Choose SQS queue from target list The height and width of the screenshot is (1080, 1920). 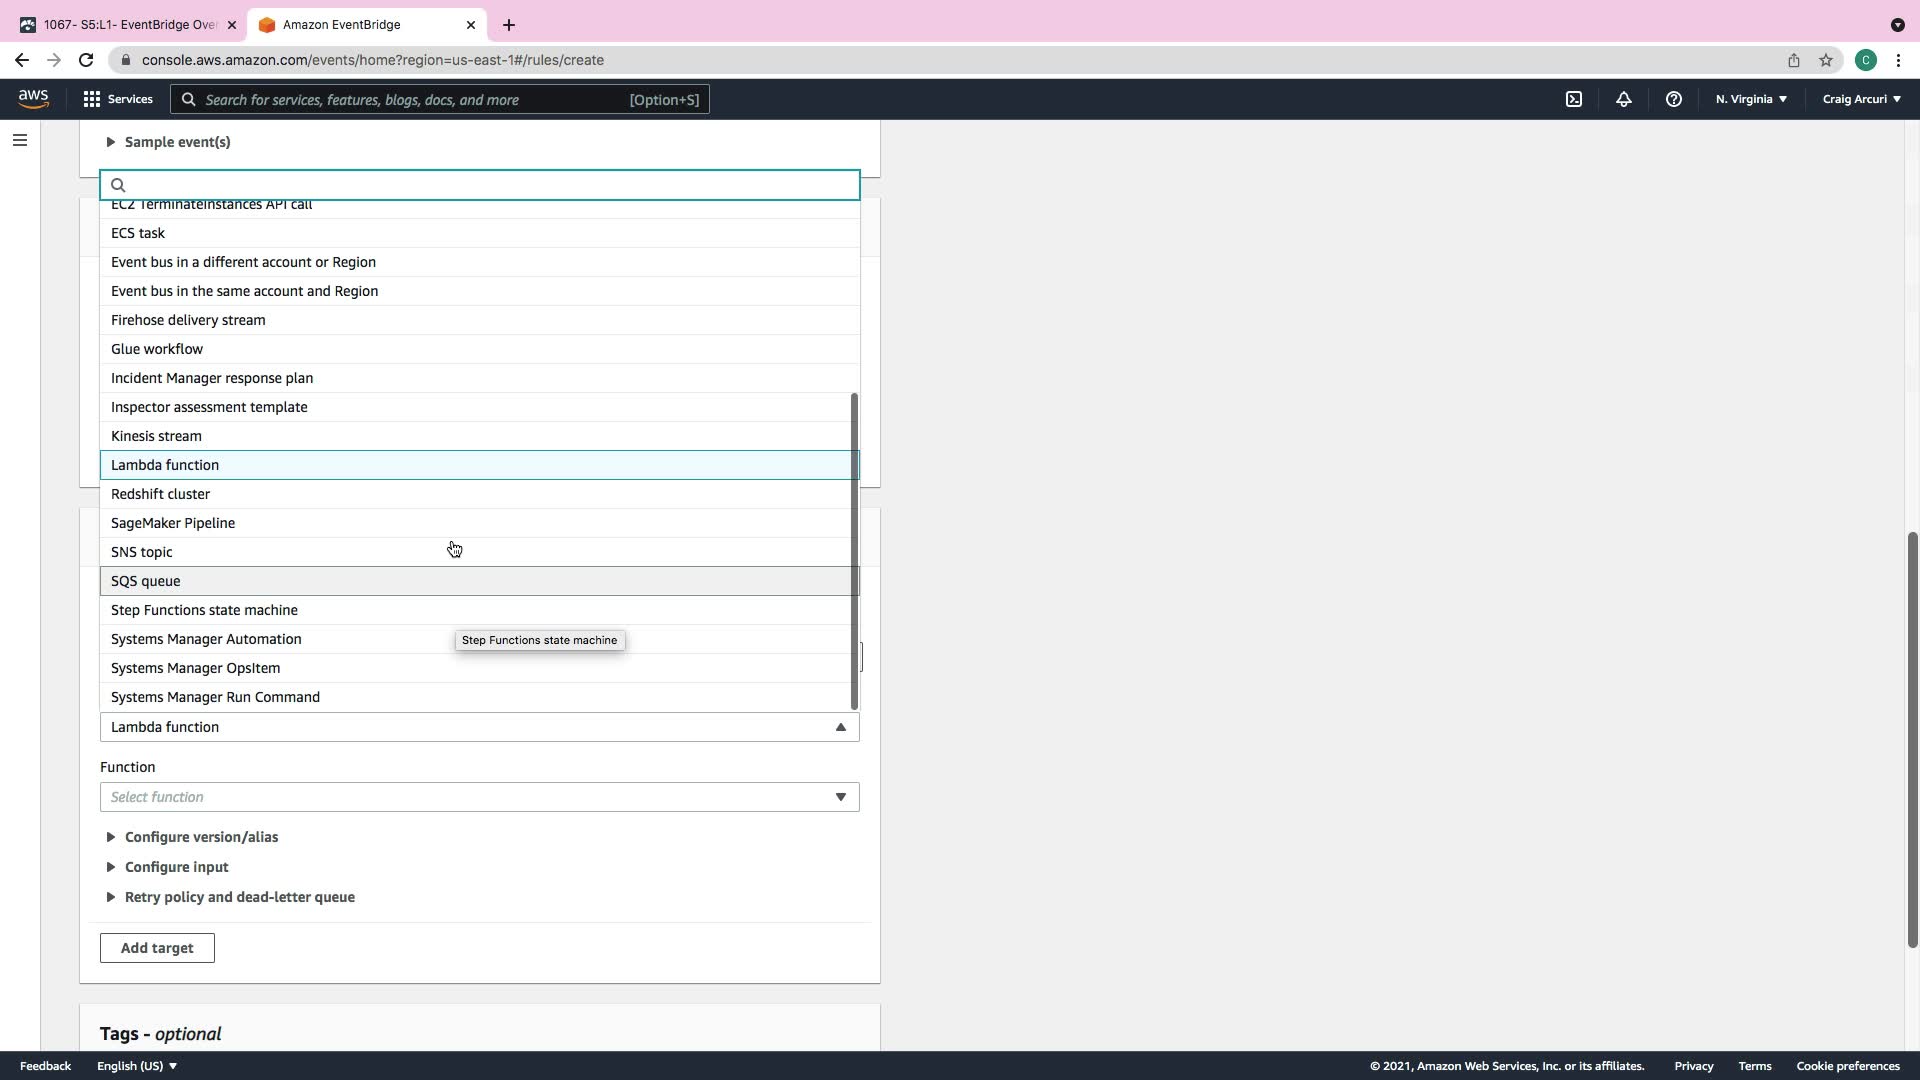tap(146, 581)
